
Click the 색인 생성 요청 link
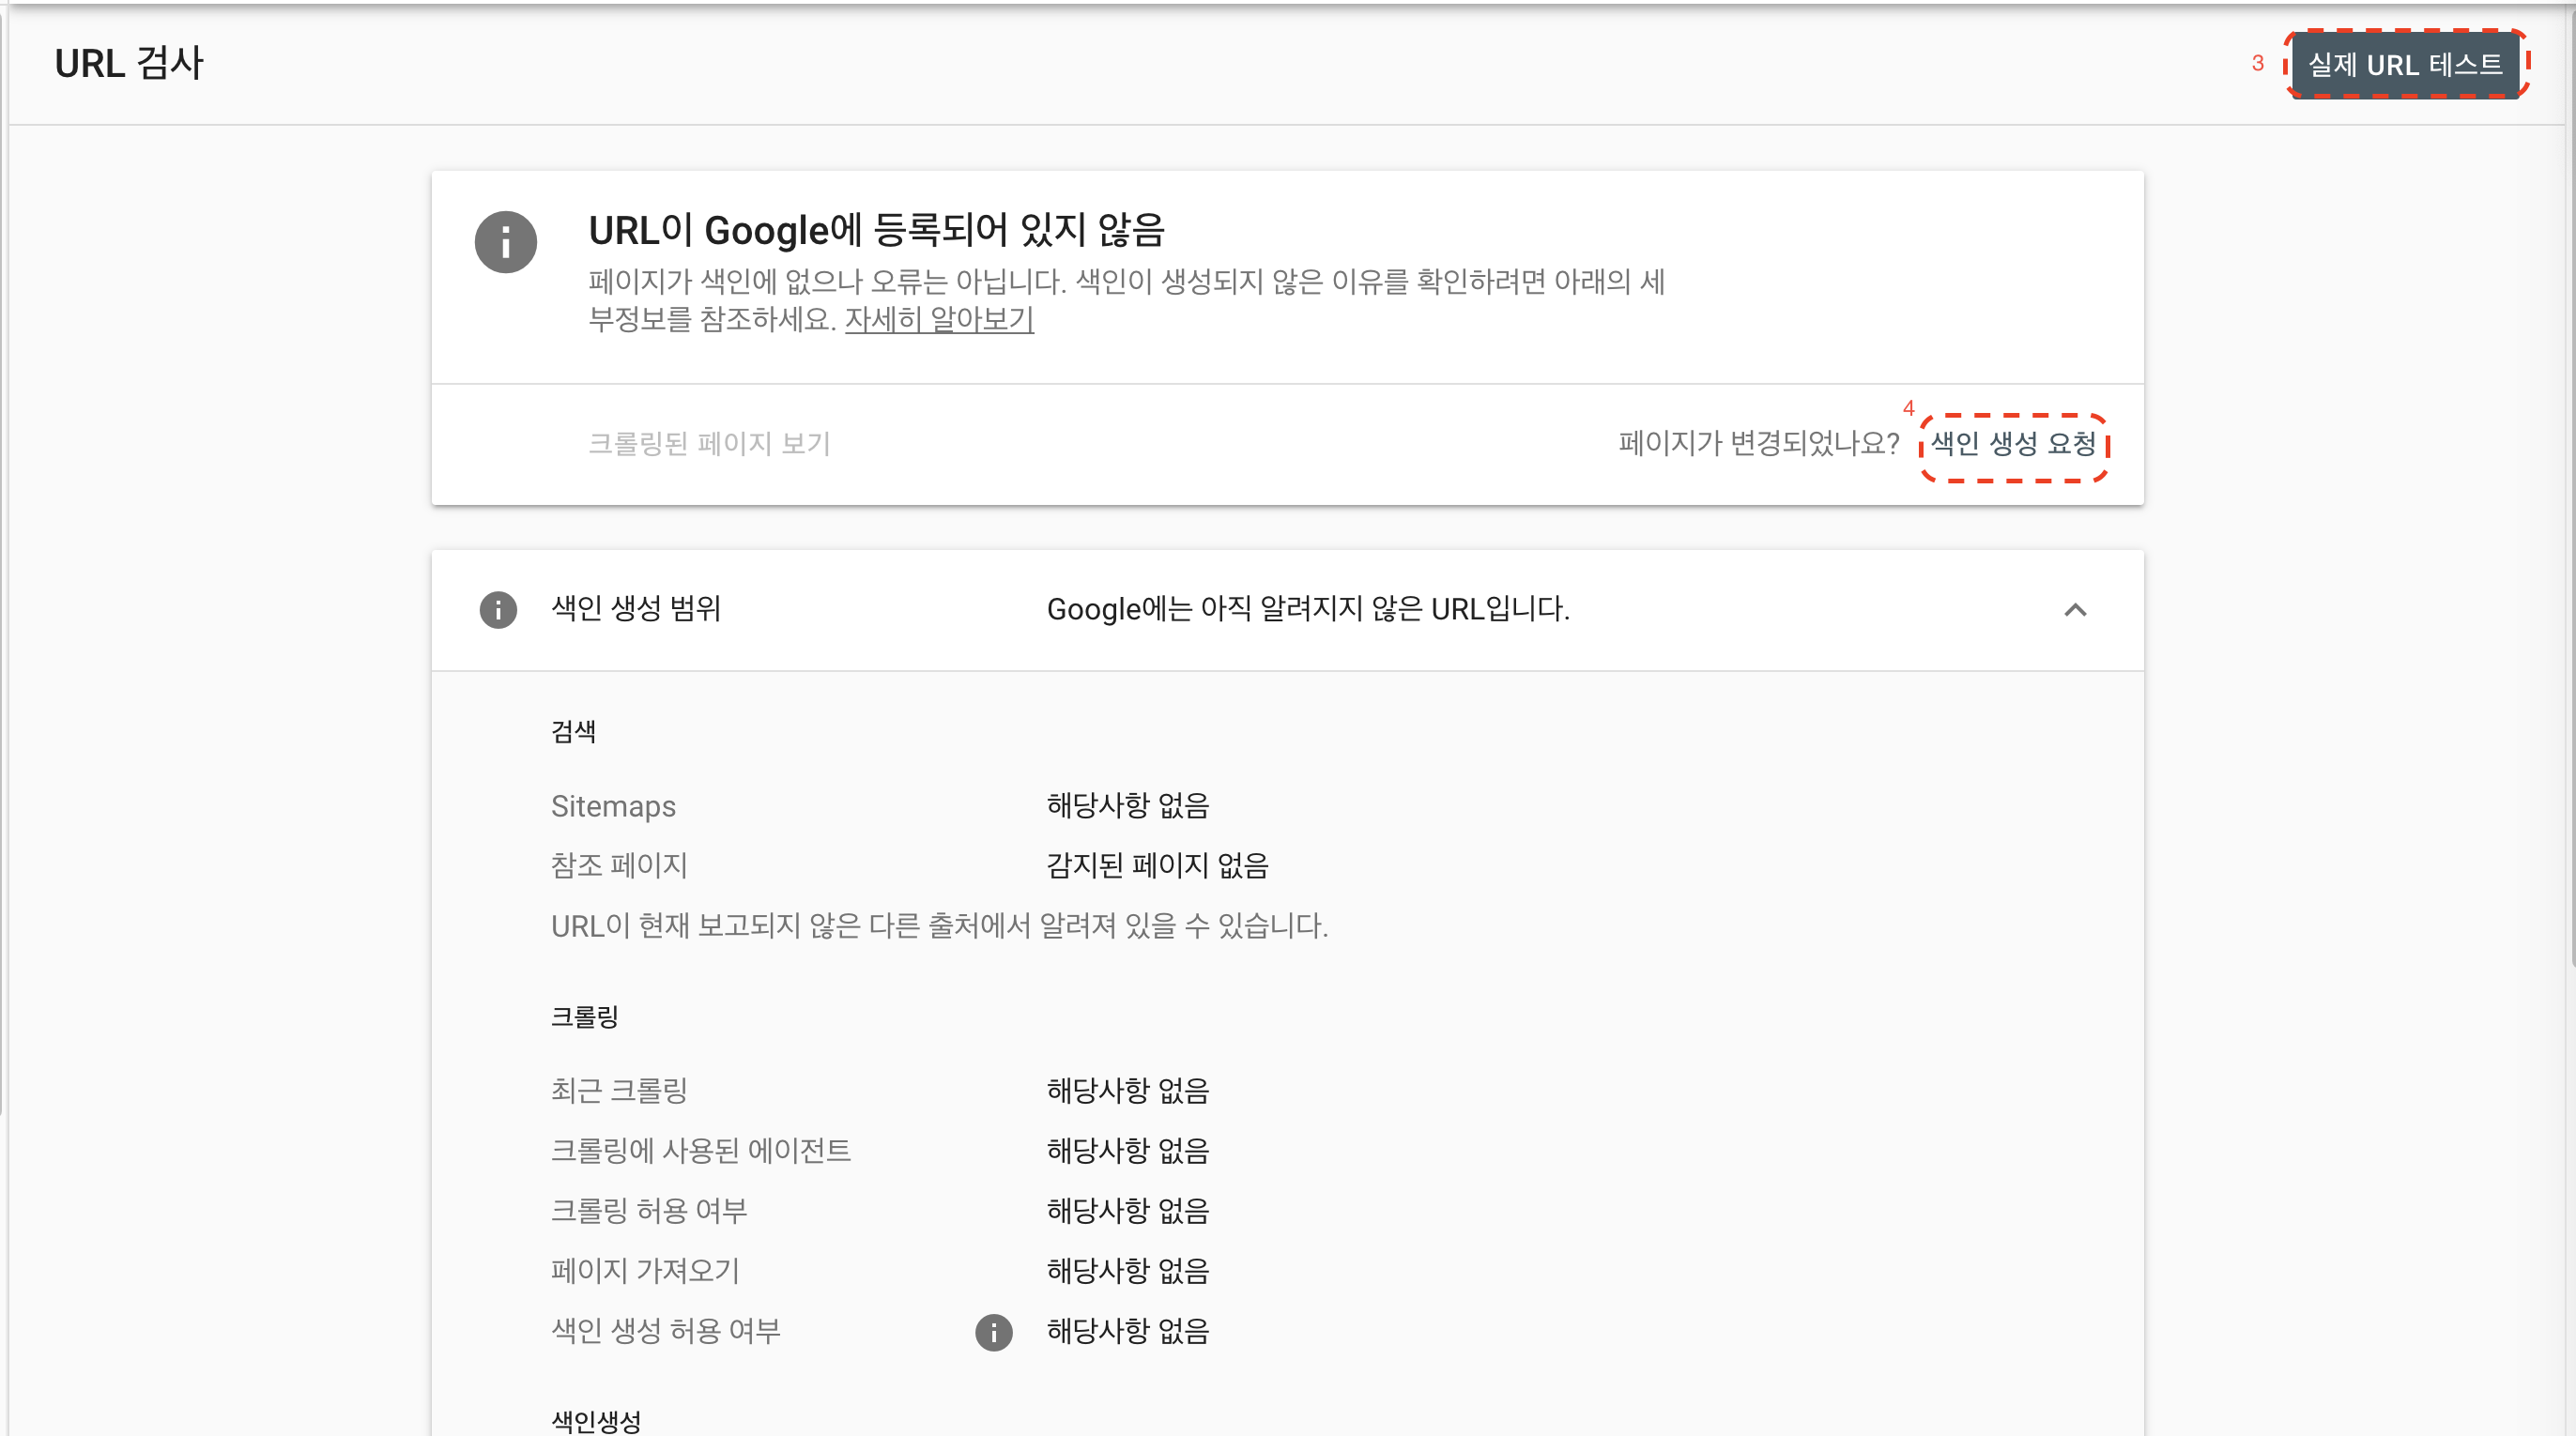tap(2012, 443)
